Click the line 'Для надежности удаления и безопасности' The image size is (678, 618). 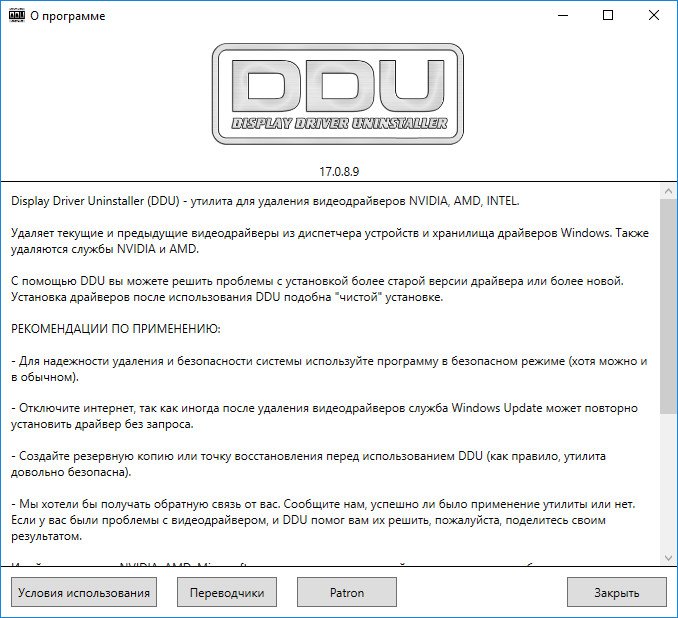point(329,369)
